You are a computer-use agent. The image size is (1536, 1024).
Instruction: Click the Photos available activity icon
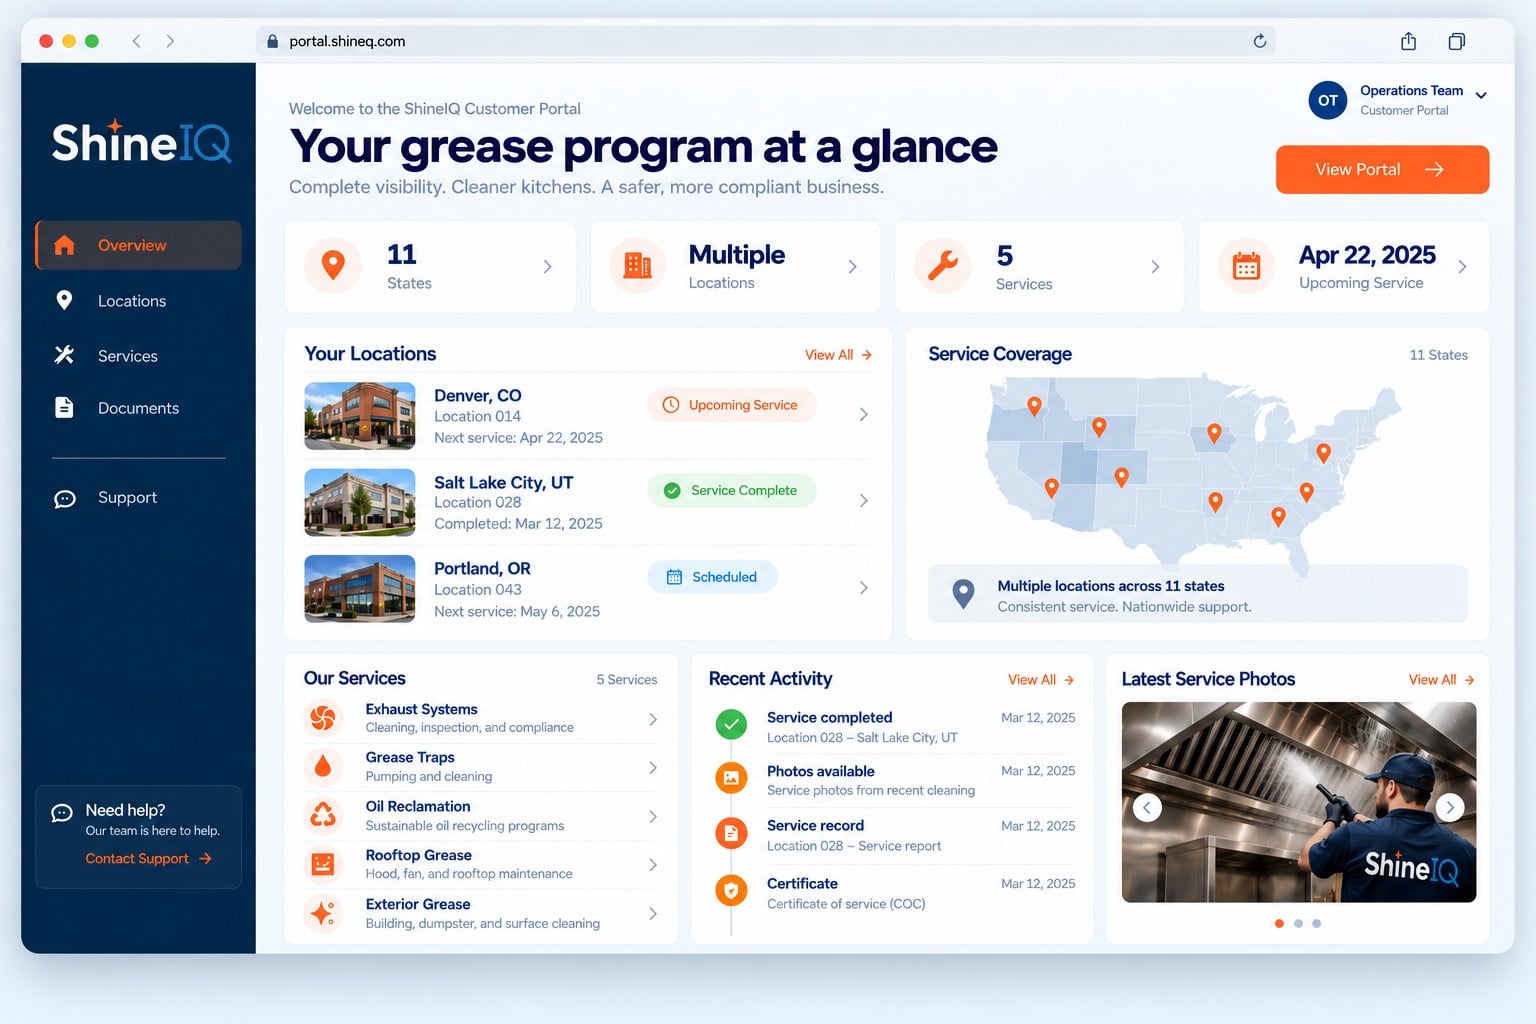731,778
